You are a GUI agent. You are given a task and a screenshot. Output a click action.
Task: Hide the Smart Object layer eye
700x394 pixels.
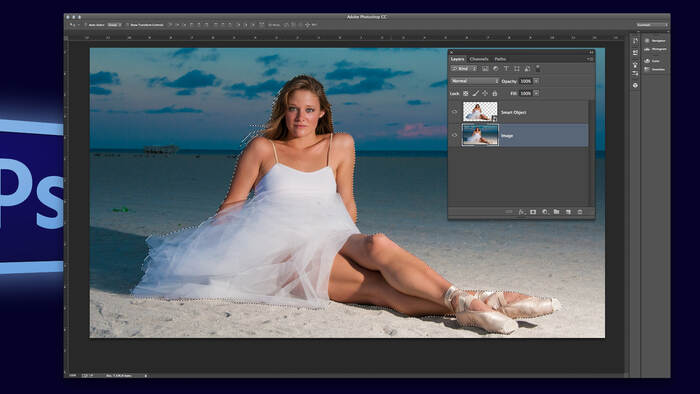click(454, 112)
